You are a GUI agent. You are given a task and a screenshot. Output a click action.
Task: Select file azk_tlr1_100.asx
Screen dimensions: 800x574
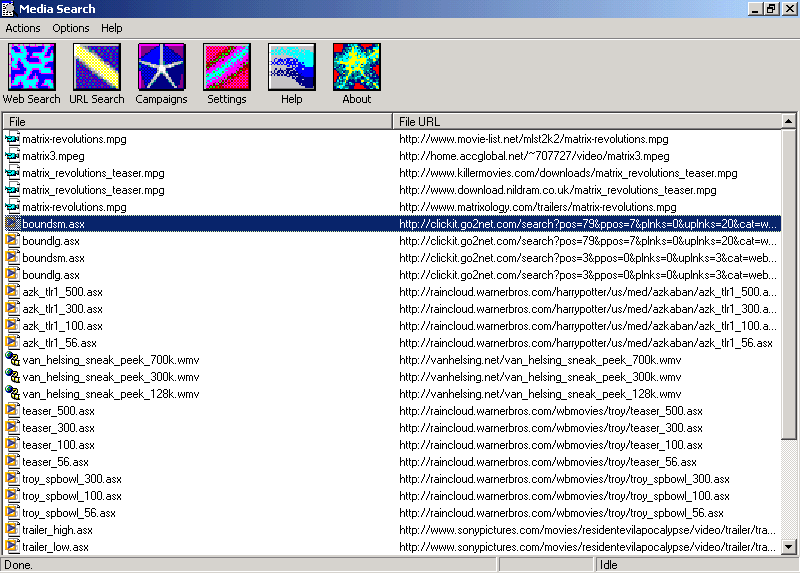(62, 326)
